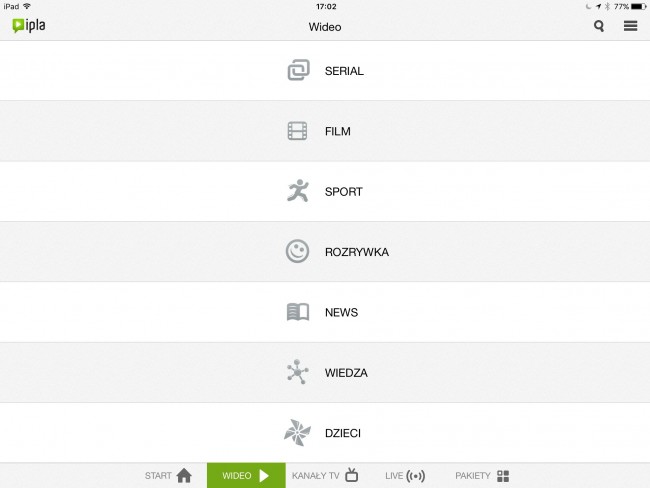The width and height of the screenshot is (650, 488).
Task: Select the SPORT running figure icon
Action: coord(298,191)
